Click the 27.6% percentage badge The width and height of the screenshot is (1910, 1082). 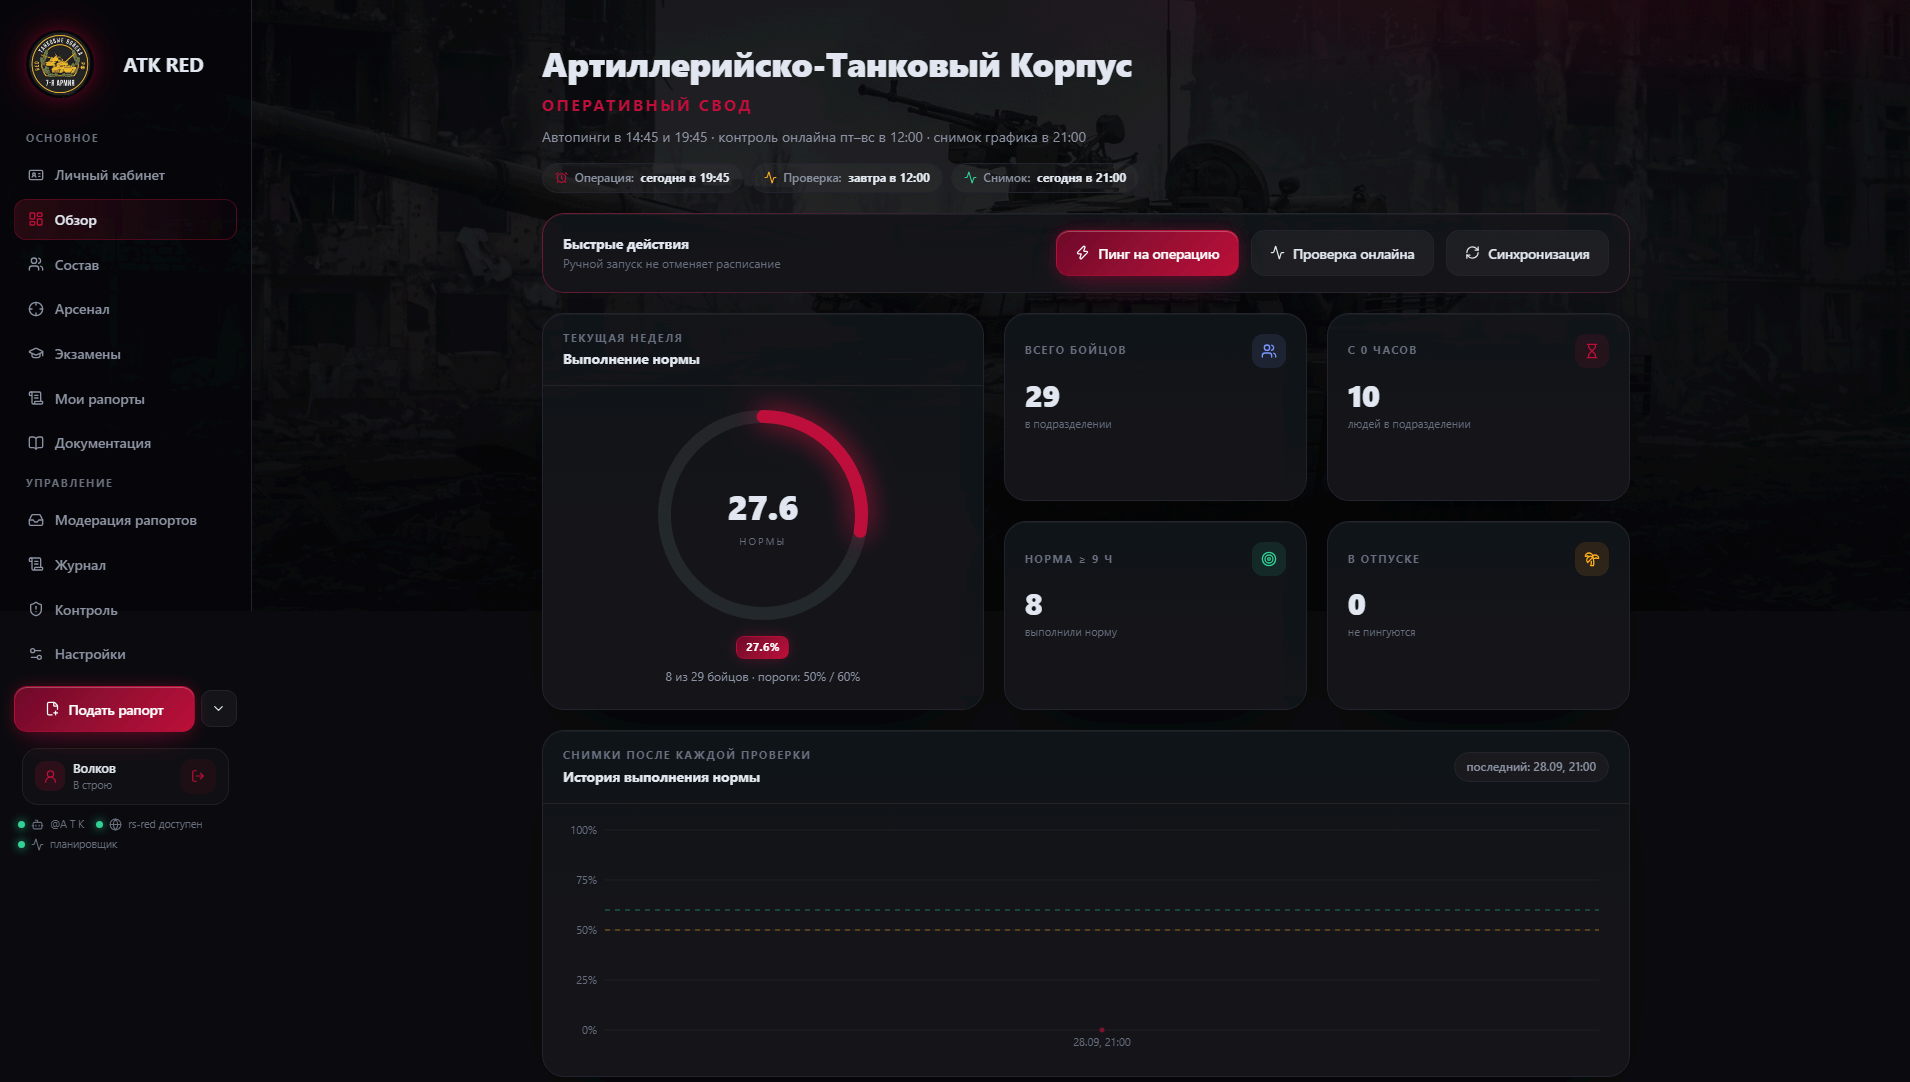click(x=762, y=647)
